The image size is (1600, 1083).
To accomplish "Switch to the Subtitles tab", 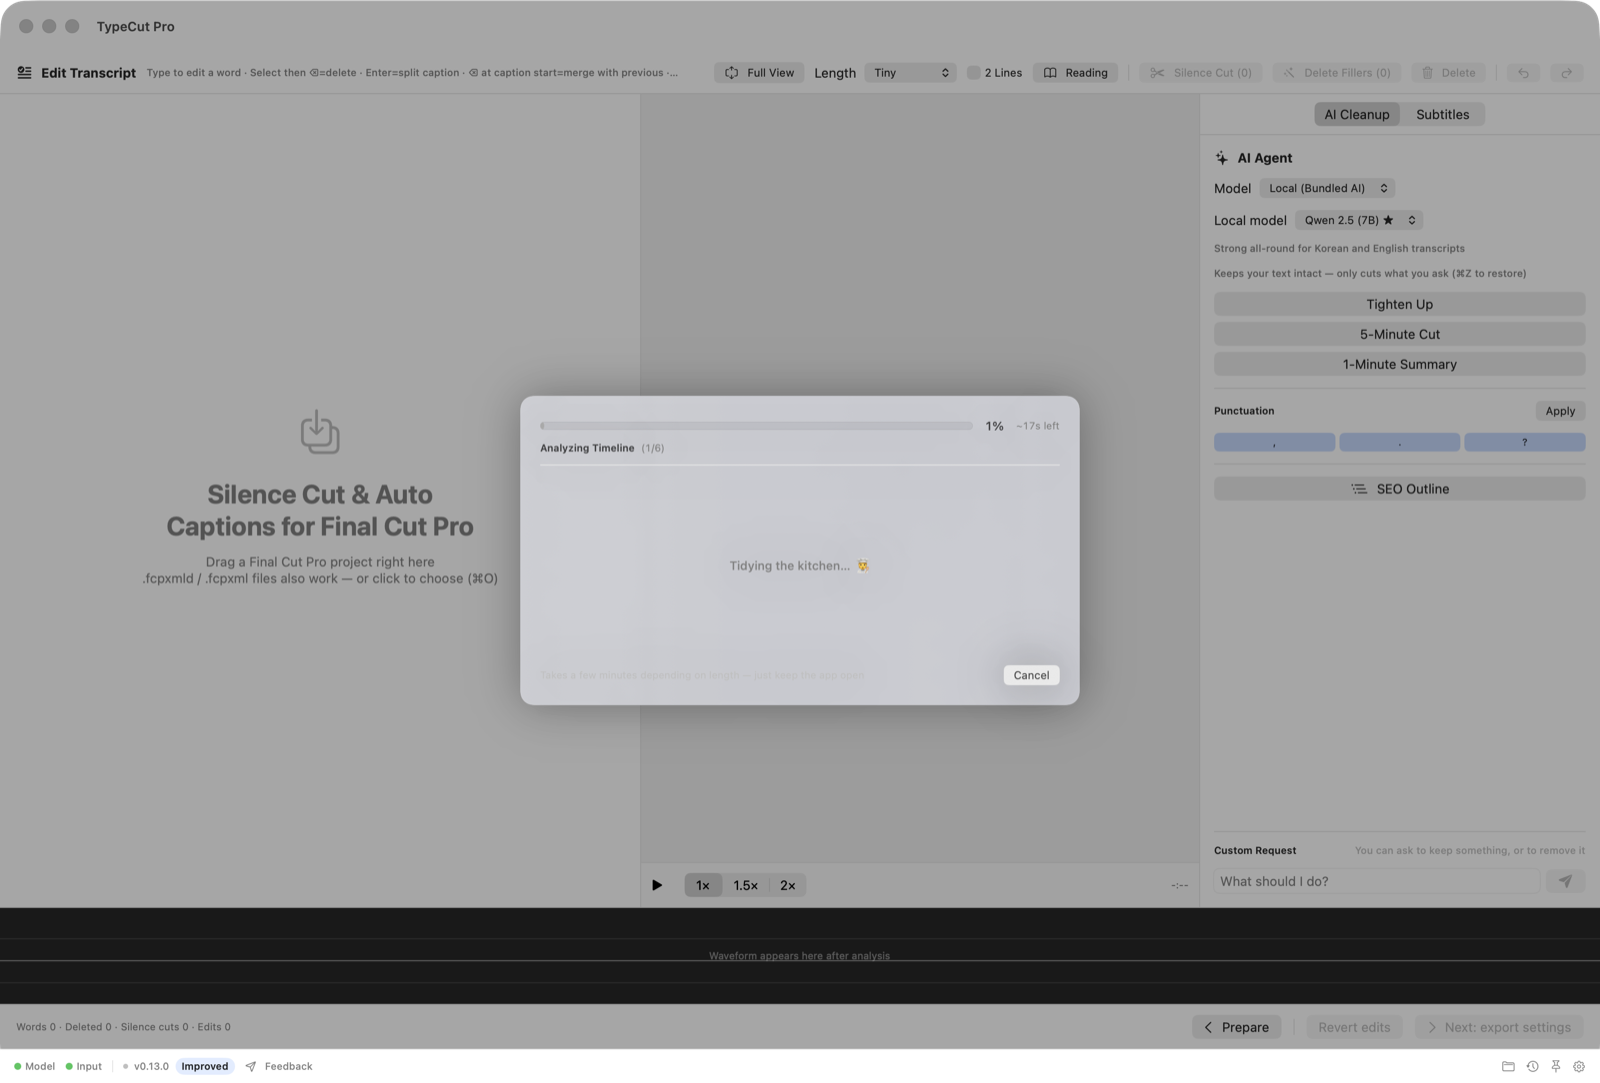I will tap(1442, 114).
